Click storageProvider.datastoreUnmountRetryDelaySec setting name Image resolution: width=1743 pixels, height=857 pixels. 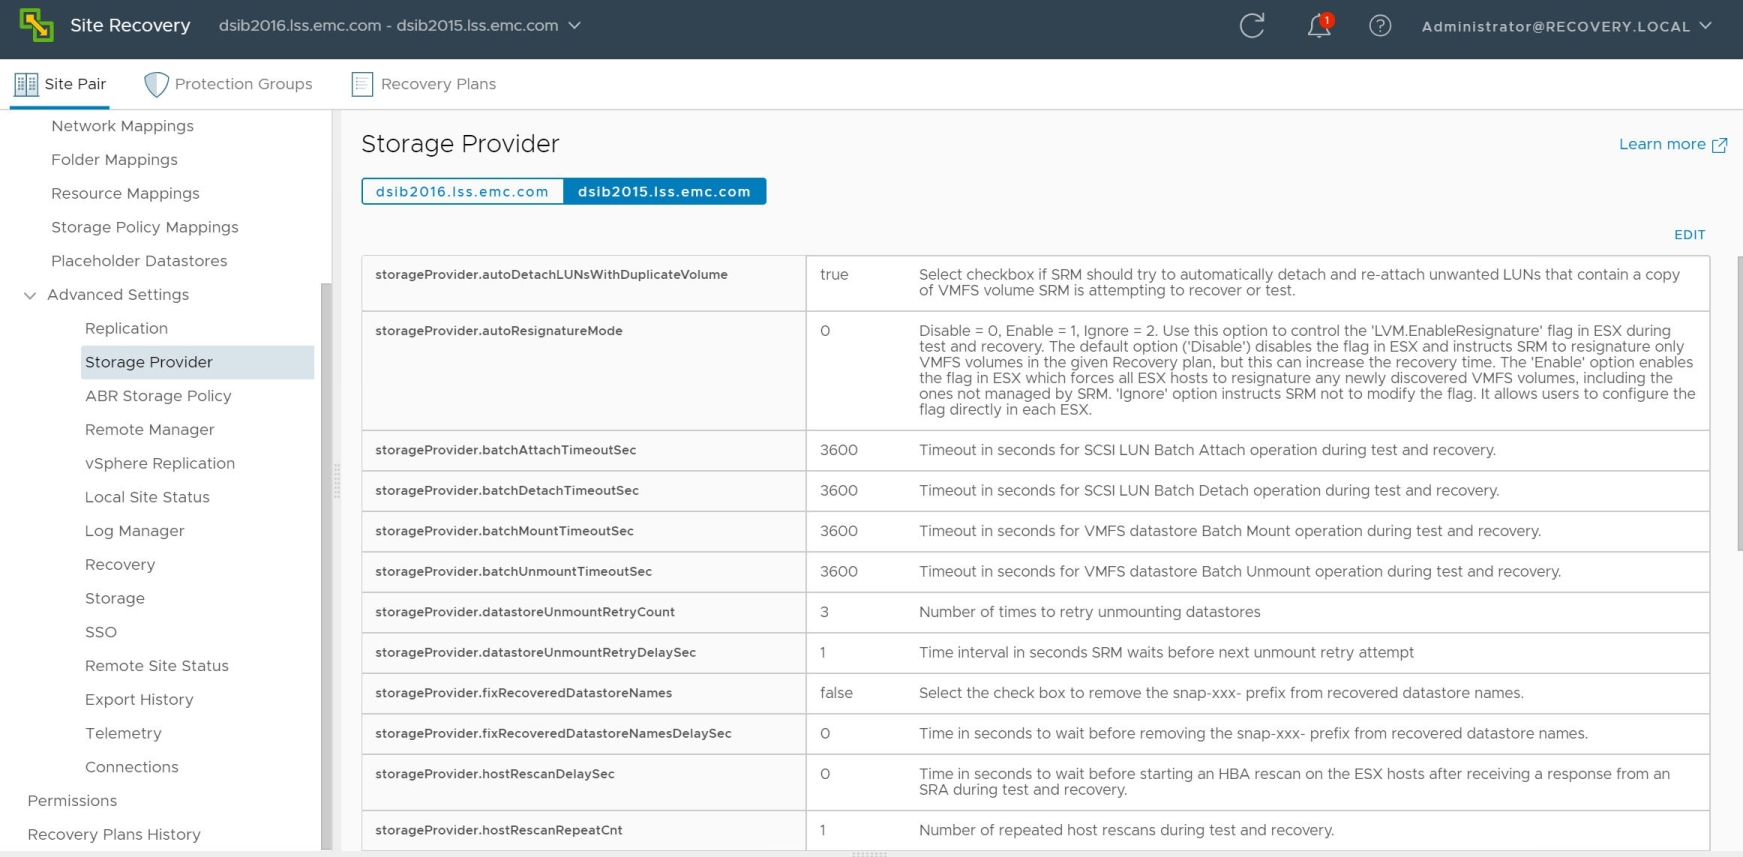(535, 653)
